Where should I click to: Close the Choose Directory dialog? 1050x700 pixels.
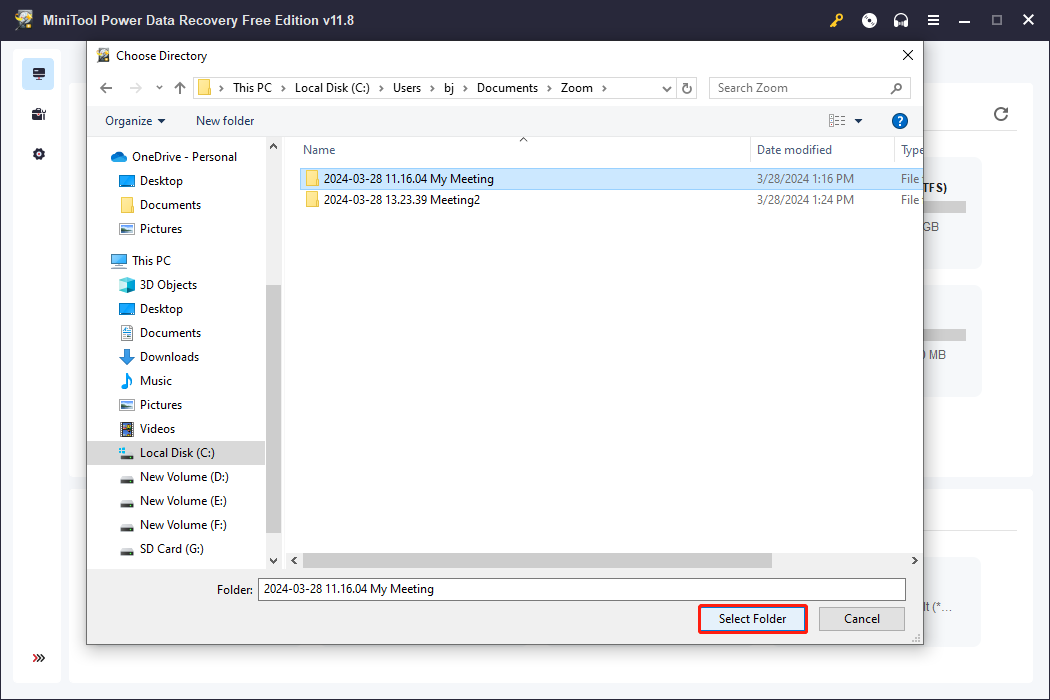(x=907, y=56)
